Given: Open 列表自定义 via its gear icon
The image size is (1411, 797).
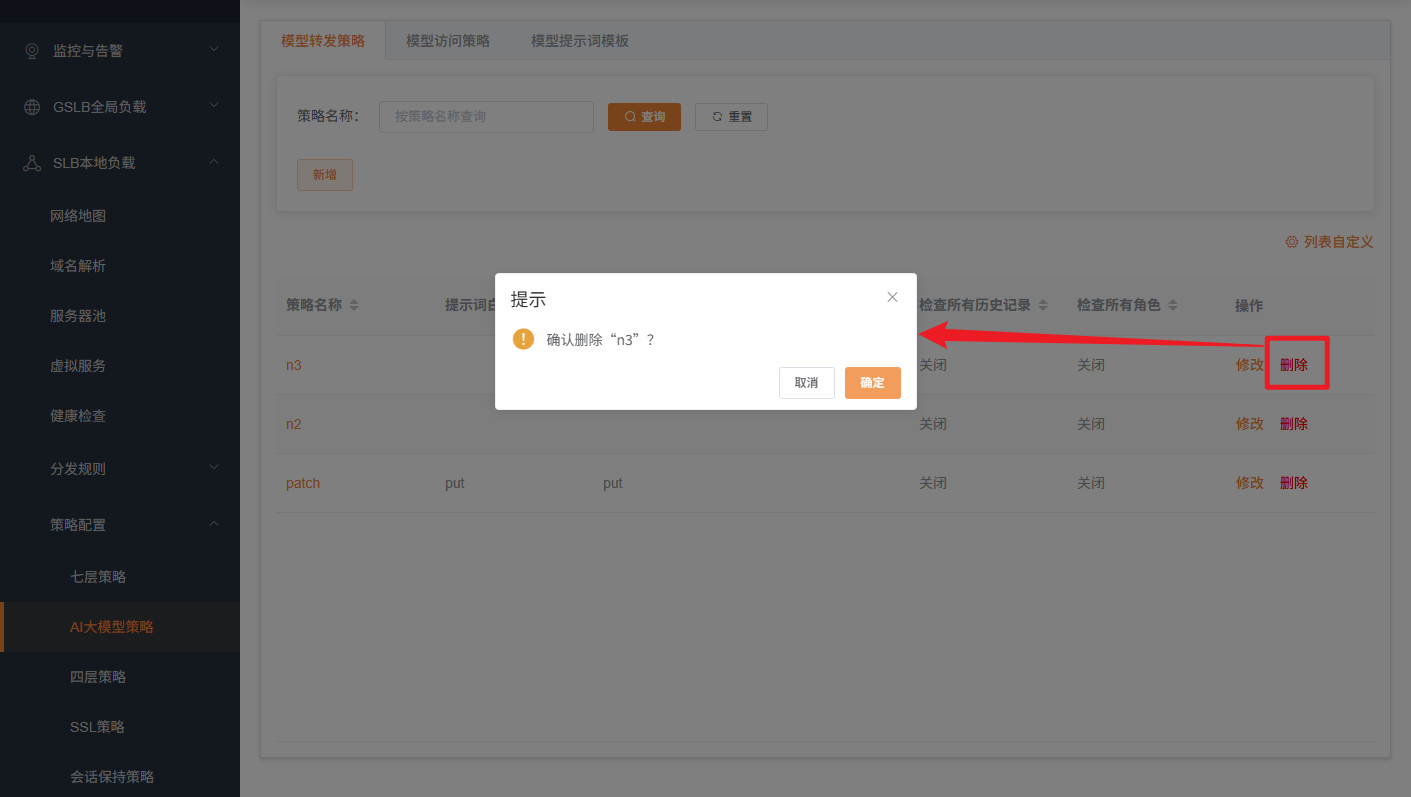Looking at the screenshot, I should (x=1291, y=241).
